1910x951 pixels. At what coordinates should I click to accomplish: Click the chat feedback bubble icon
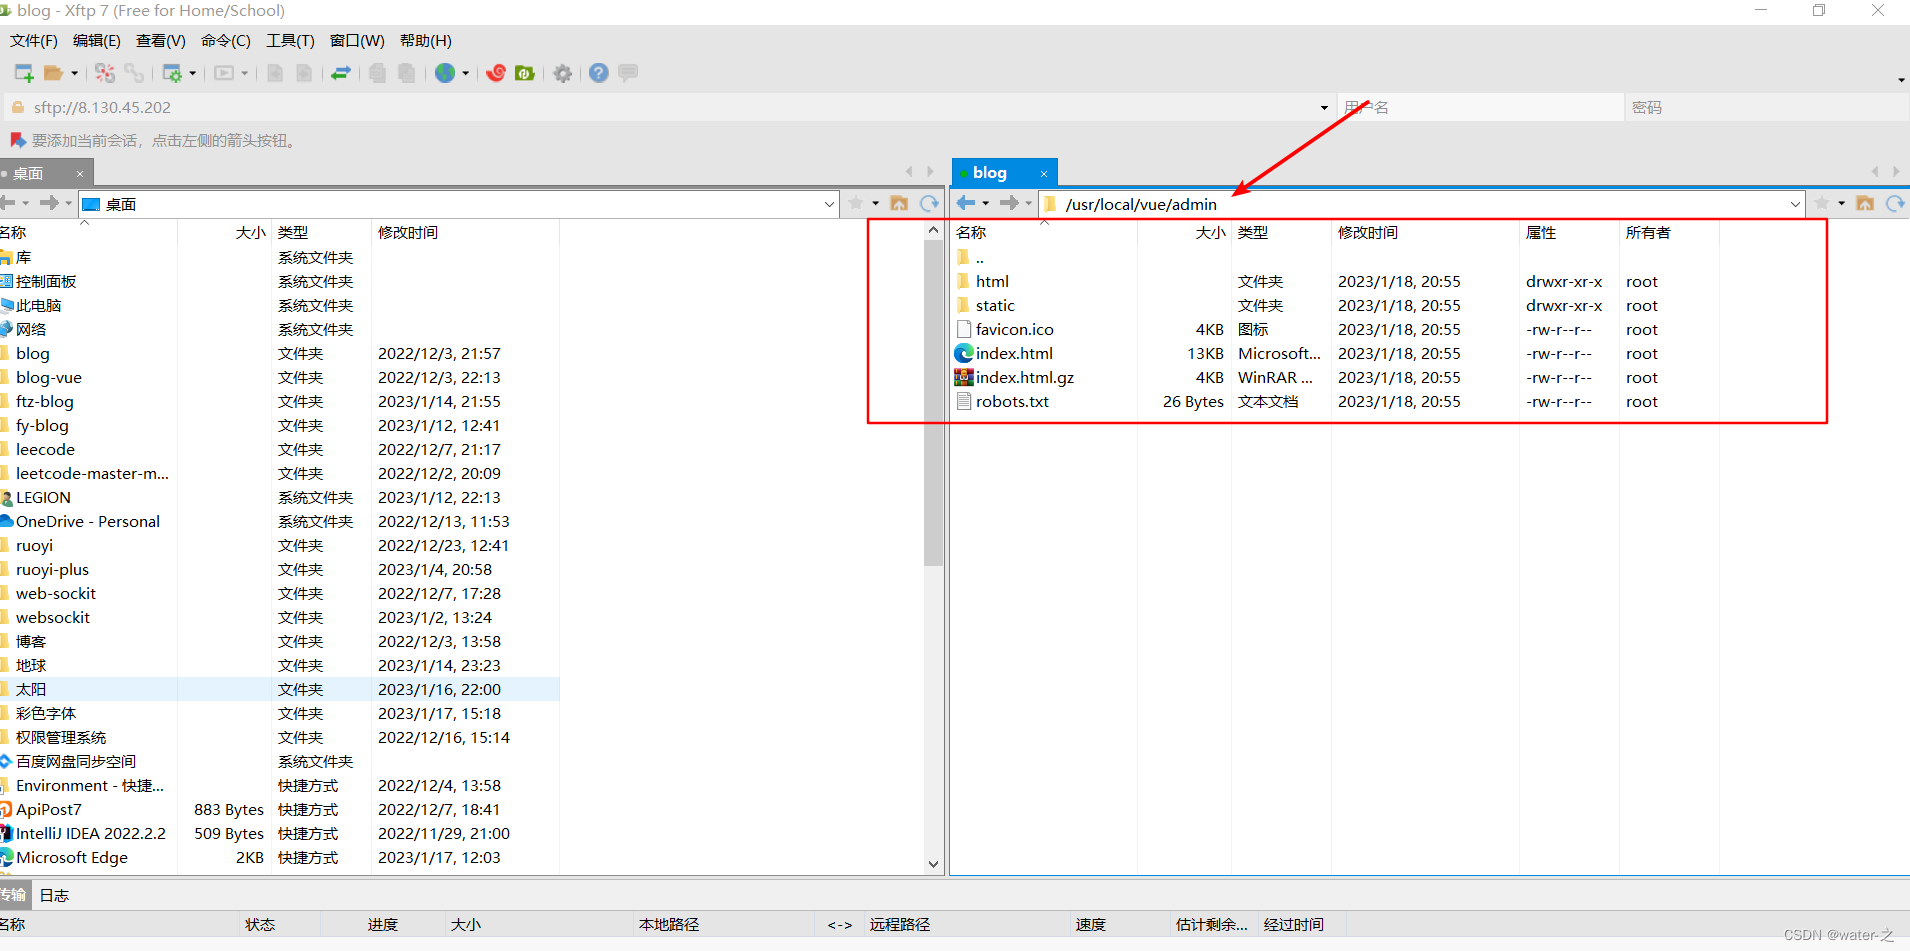point(628,73)
